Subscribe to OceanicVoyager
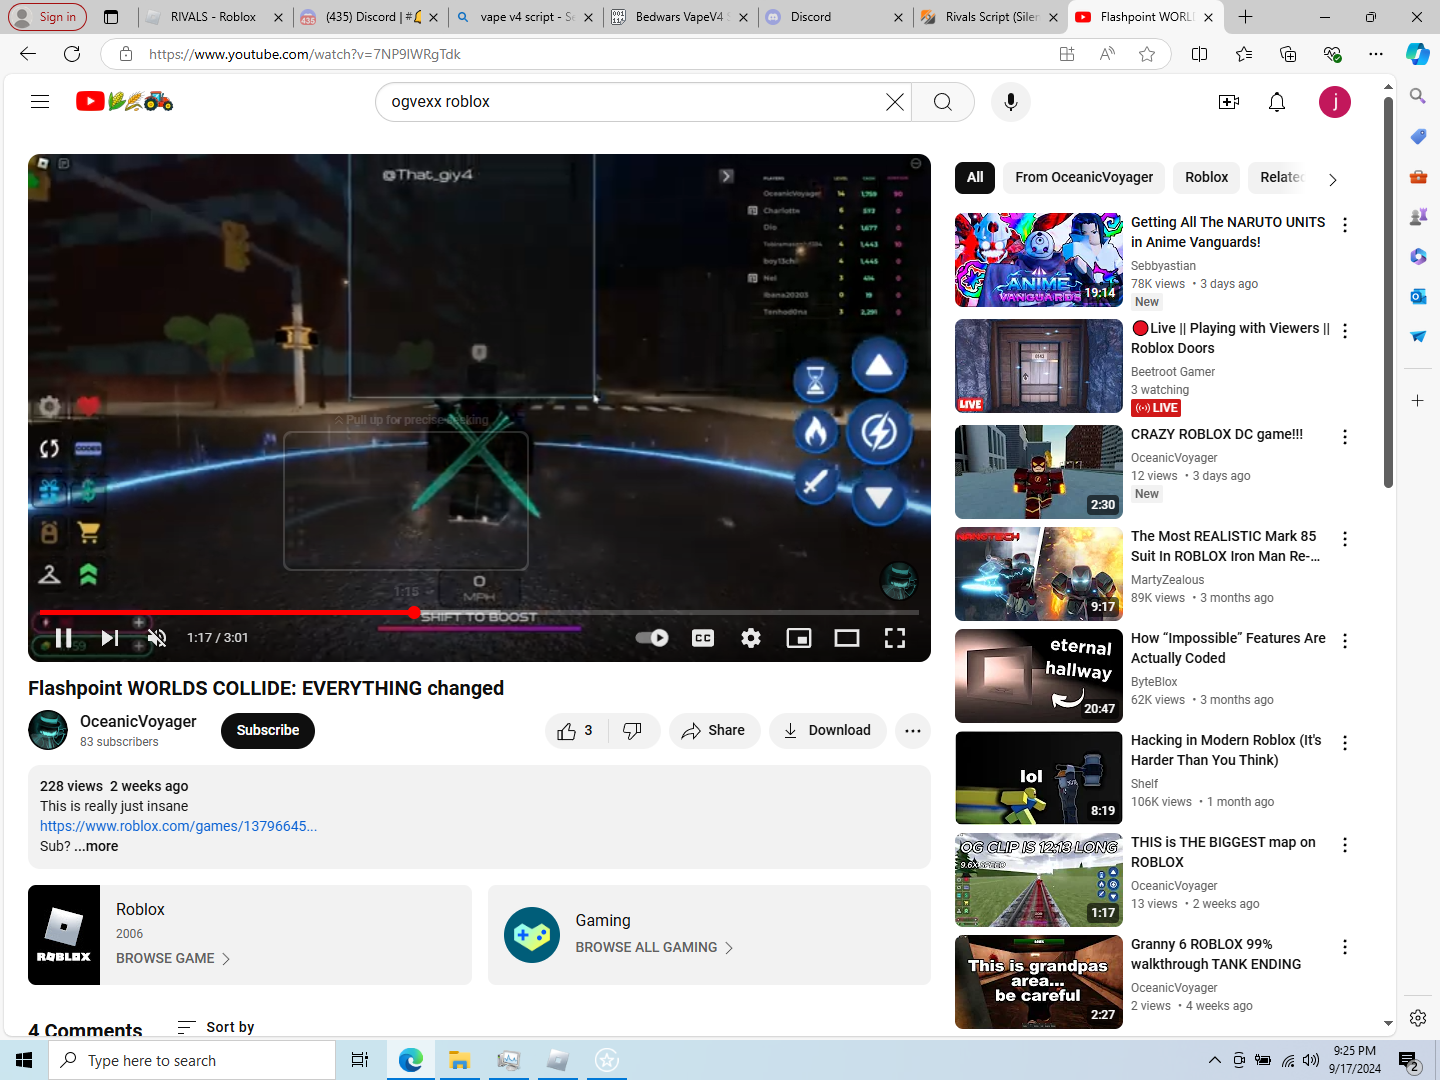 point(268,731)
